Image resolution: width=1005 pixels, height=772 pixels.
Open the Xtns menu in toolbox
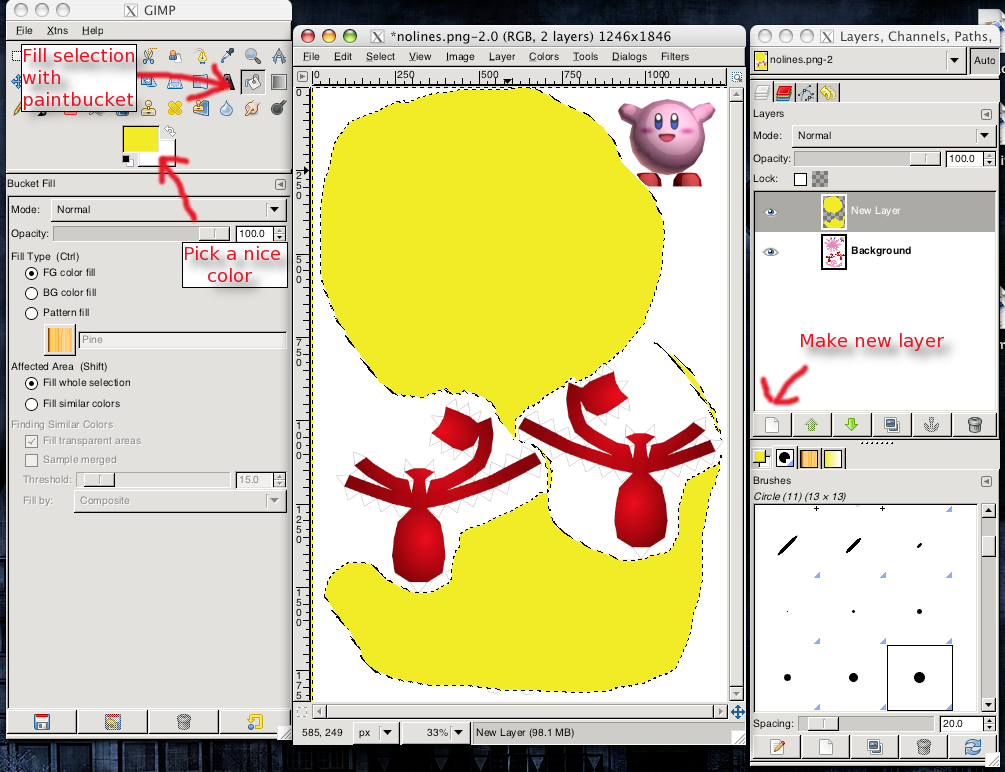57,30
